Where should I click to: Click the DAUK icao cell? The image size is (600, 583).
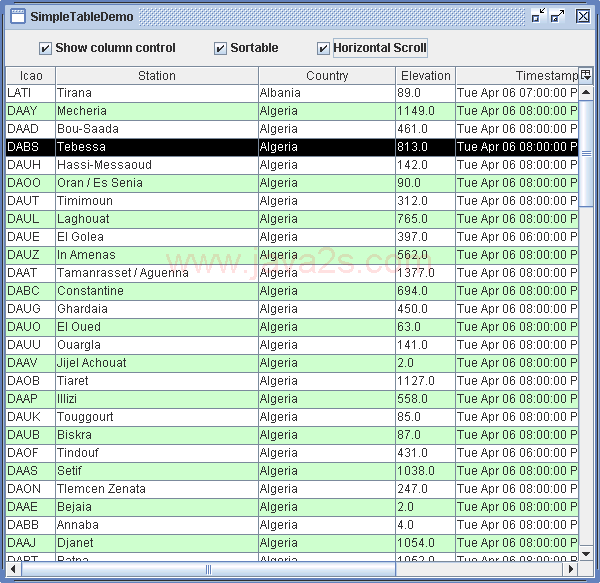[x=31, y=417]
